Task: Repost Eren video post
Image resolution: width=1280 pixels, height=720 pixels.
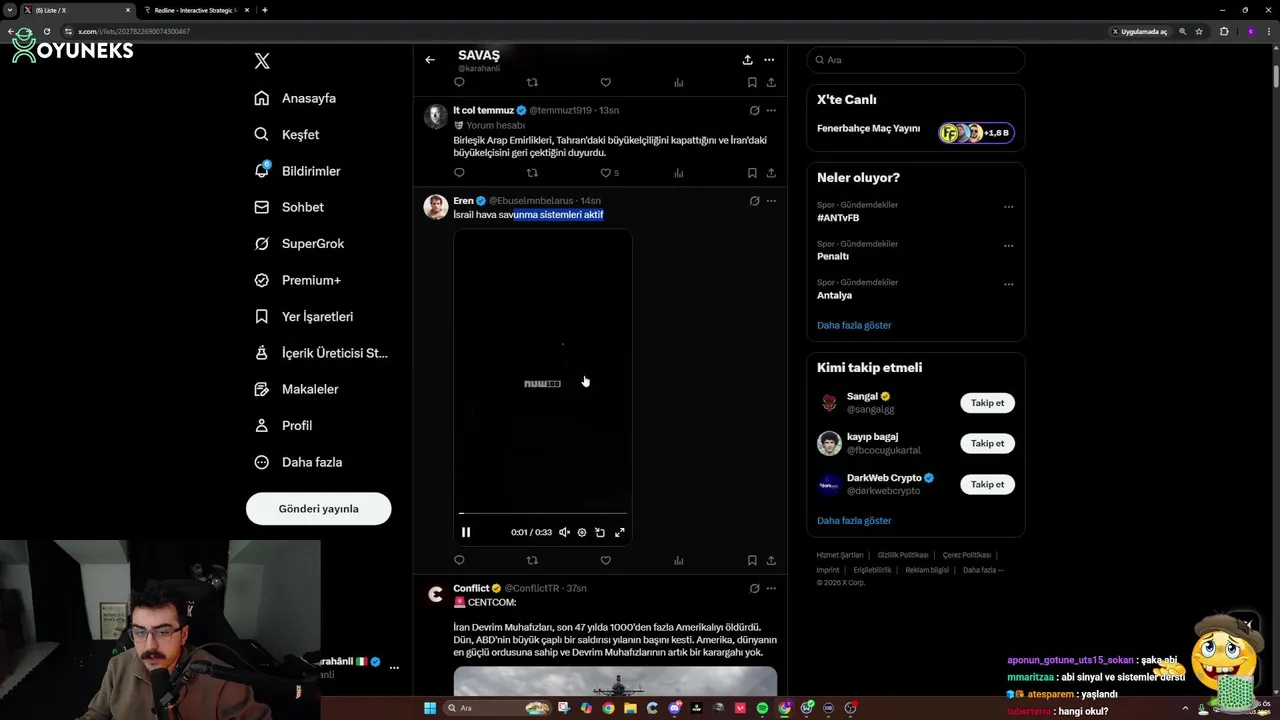Action: 532,561
